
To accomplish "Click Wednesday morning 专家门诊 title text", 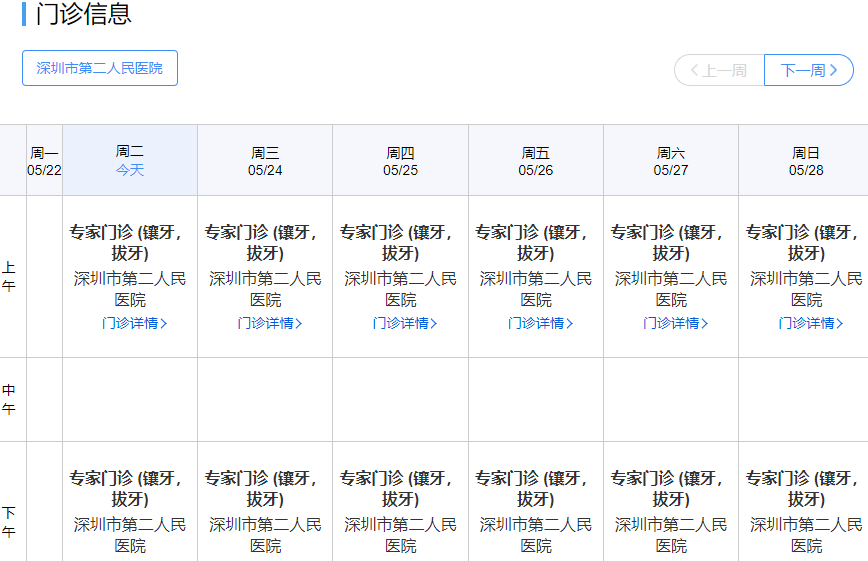I will [x=265, y=242].
